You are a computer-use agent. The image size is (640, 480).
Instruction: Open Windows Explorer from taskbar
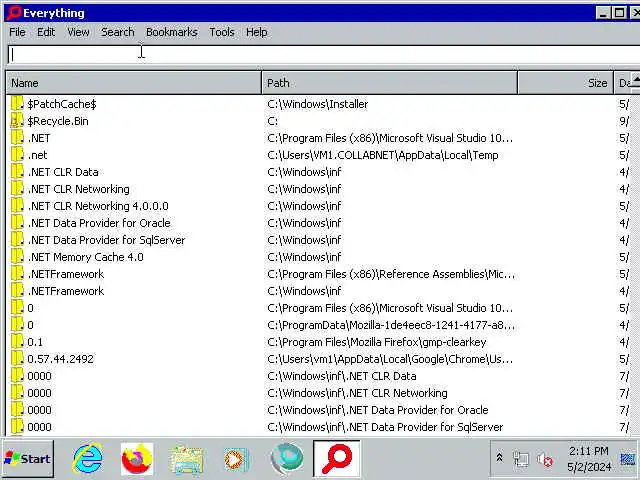click(x=186, y=460)
